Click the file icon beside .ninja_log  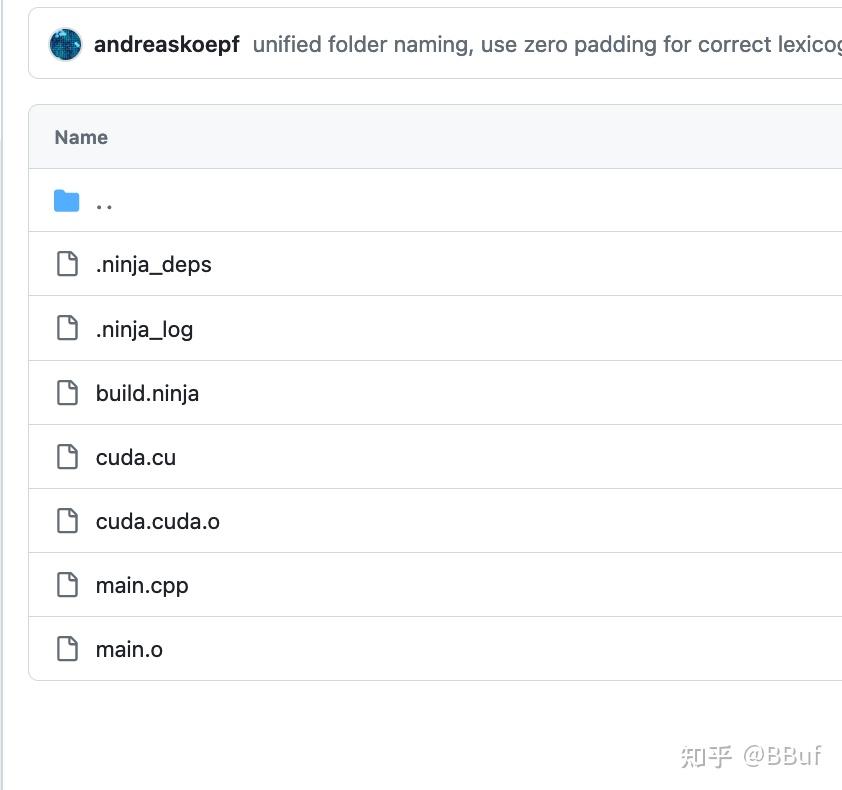click(67, 328)
